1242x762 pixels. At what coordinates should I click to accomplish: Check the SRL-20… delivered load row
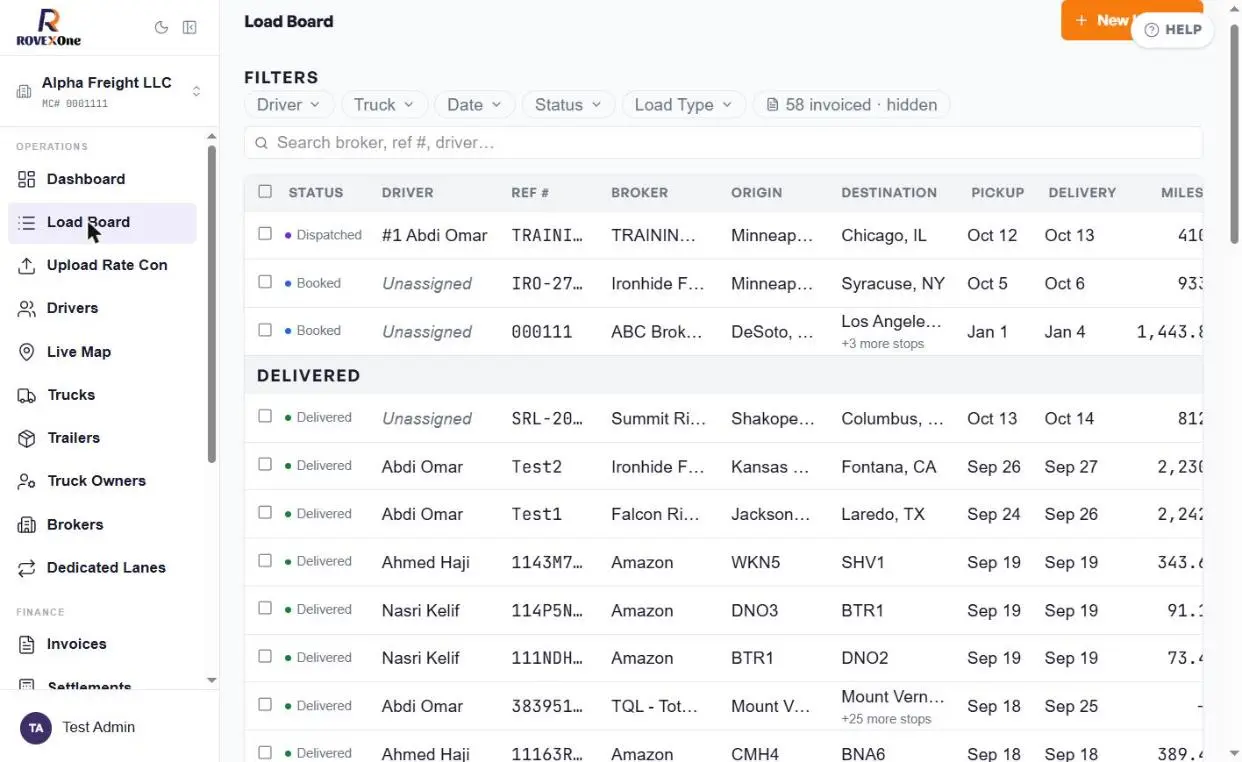pyautogui.click(x=265, y=416)
